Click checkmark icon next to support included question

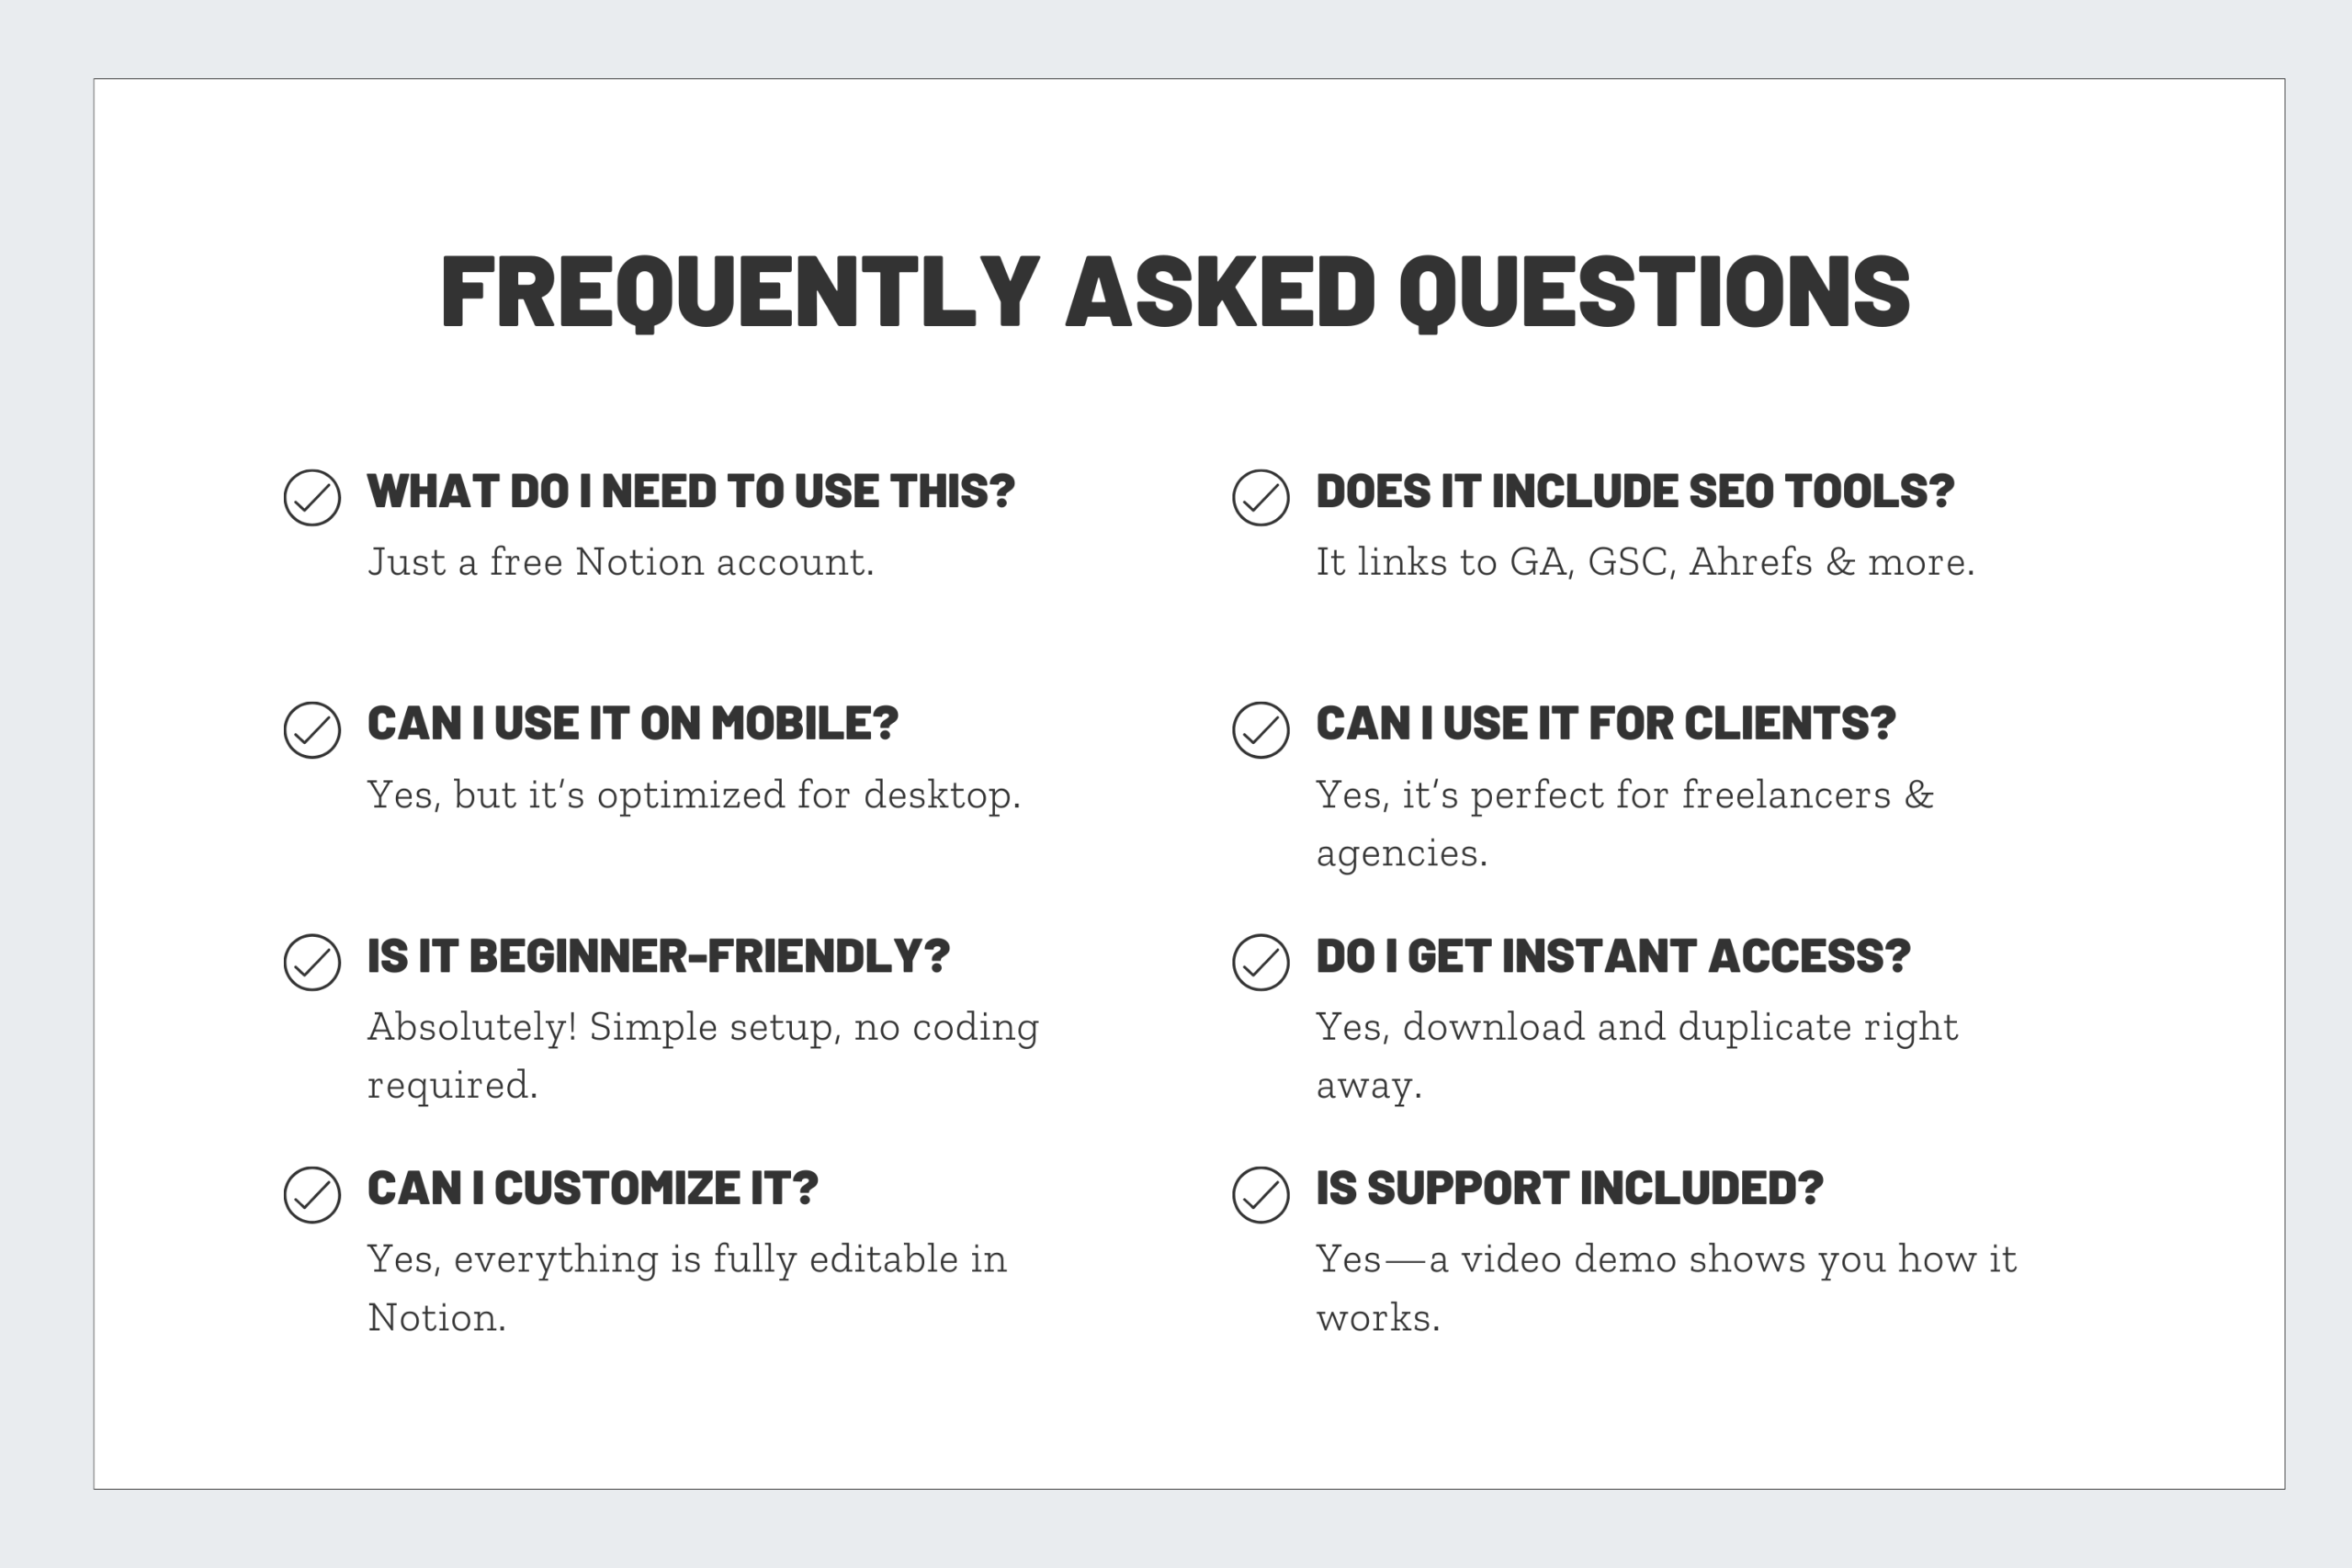coord(1260,1194)
